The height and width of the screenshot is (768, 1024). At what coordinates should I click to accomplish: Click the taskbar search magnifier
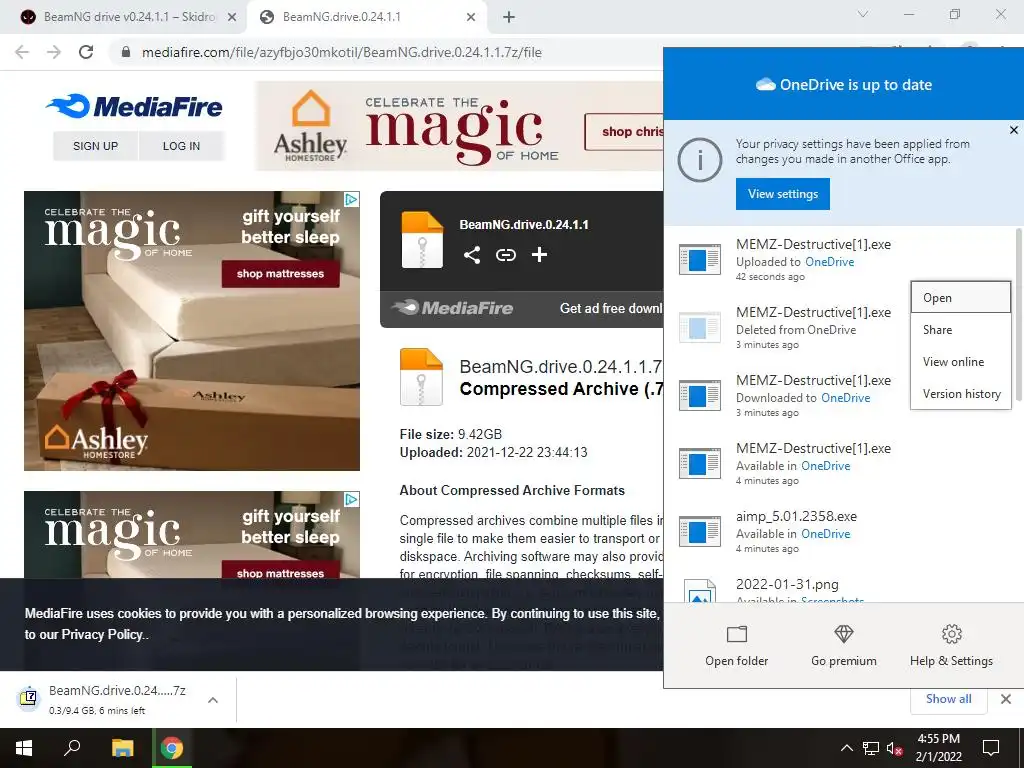[x=72, y=748]
